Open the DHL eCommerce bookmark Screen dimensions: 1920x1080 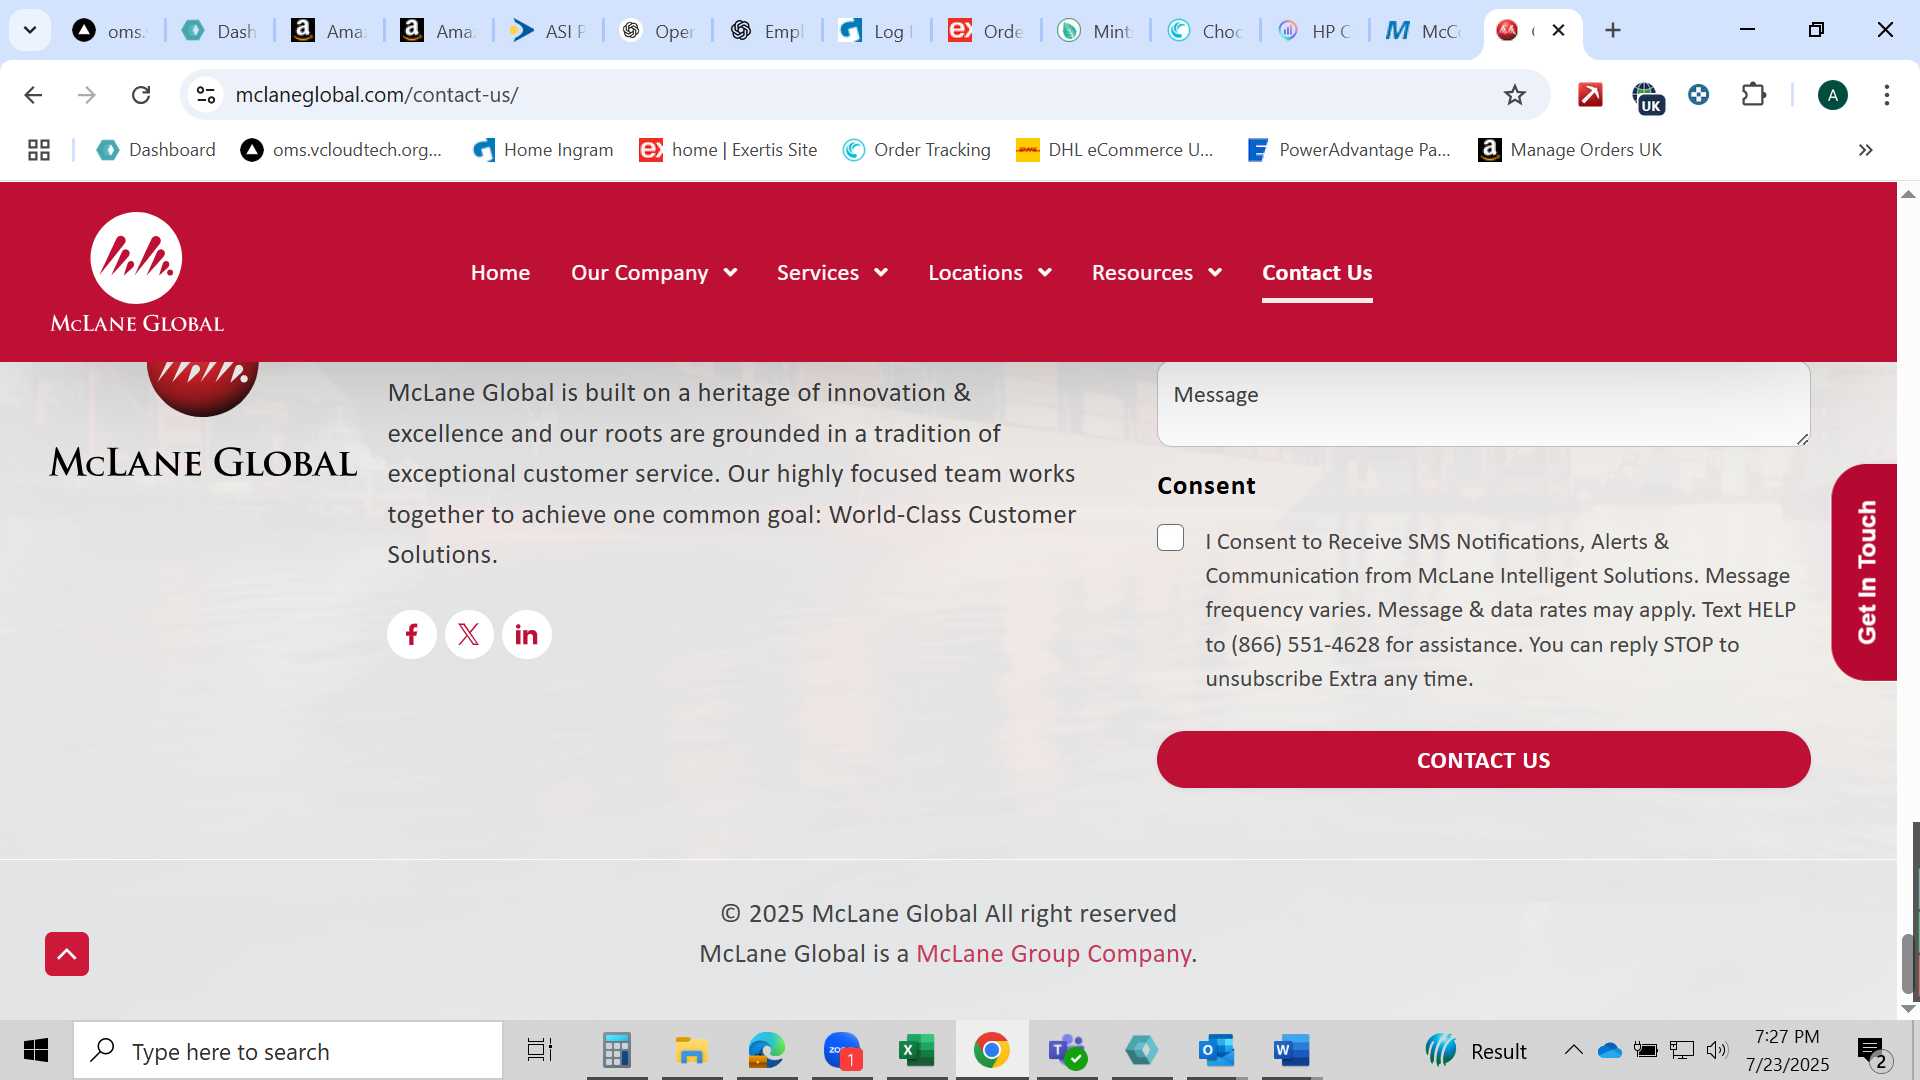pos(1115,150)
